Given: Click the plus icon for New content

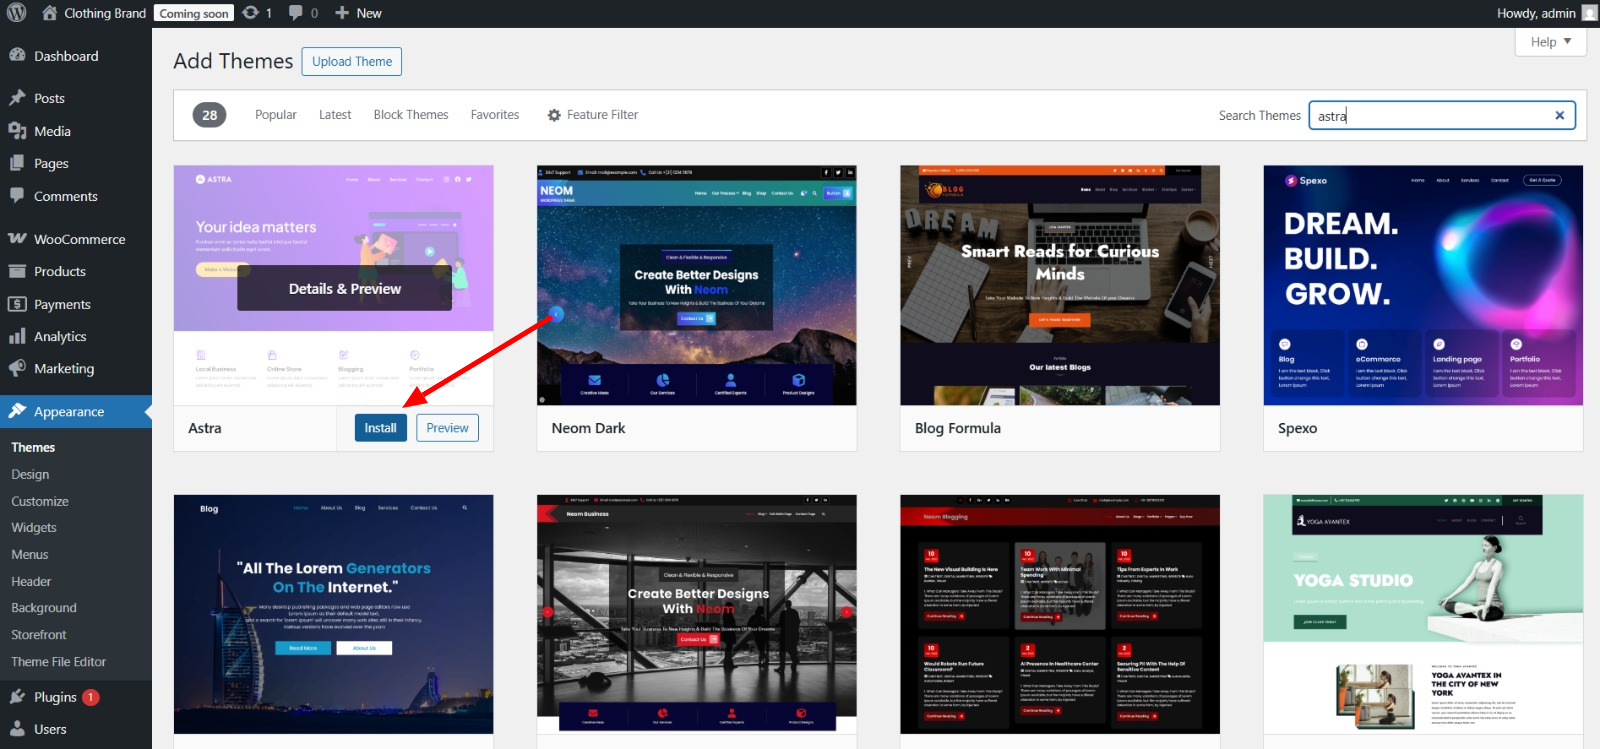Looking at the screenshot, I should click(342, 13).
